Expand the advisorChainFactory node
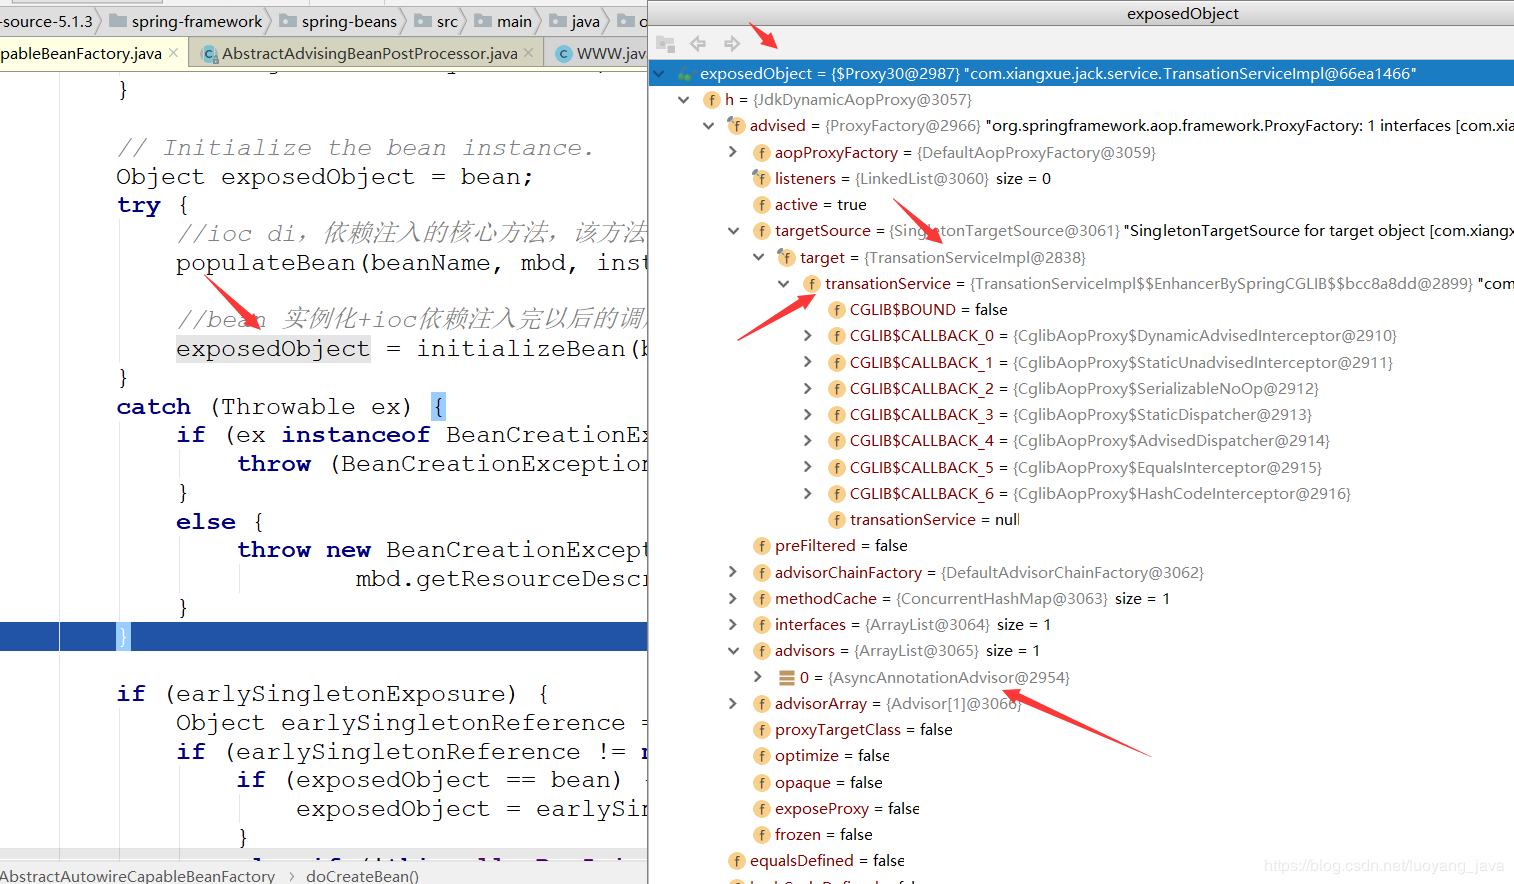 [x=733, y=572]
